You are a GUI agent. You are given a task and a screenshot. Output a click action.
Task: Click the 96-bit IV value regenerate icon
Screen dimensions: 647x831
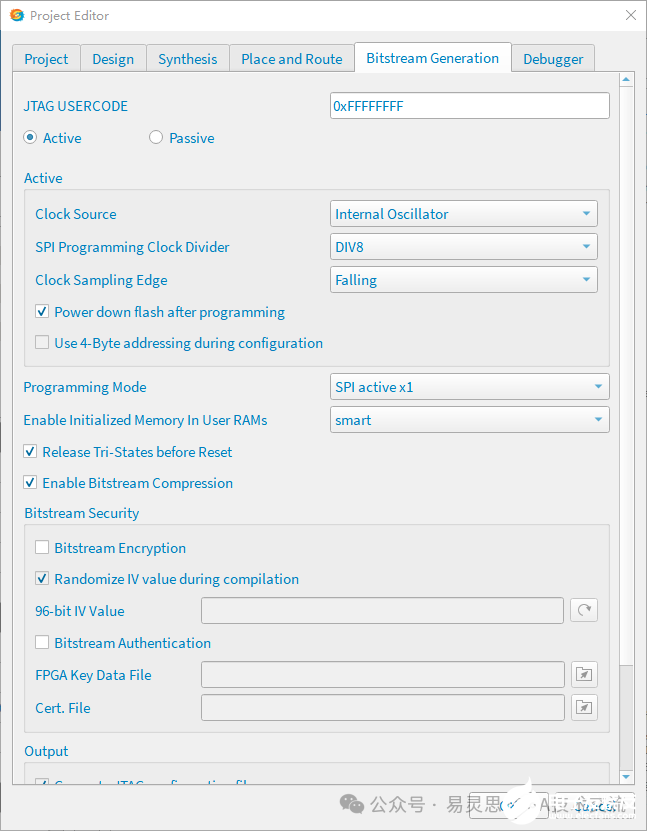pyautogui.click(x=584, y=610)
